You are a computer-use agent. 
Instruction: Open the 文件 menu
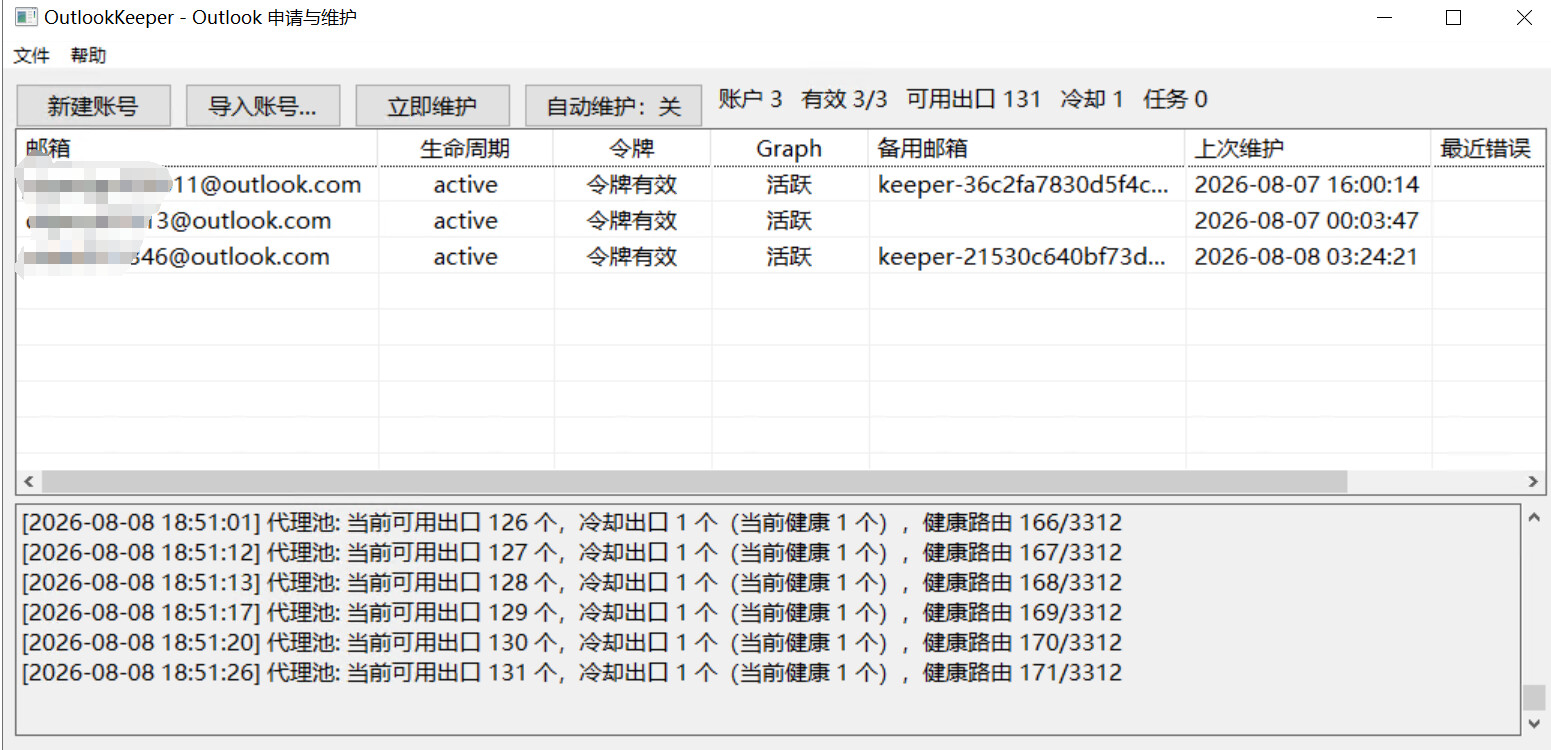[31, 55]
